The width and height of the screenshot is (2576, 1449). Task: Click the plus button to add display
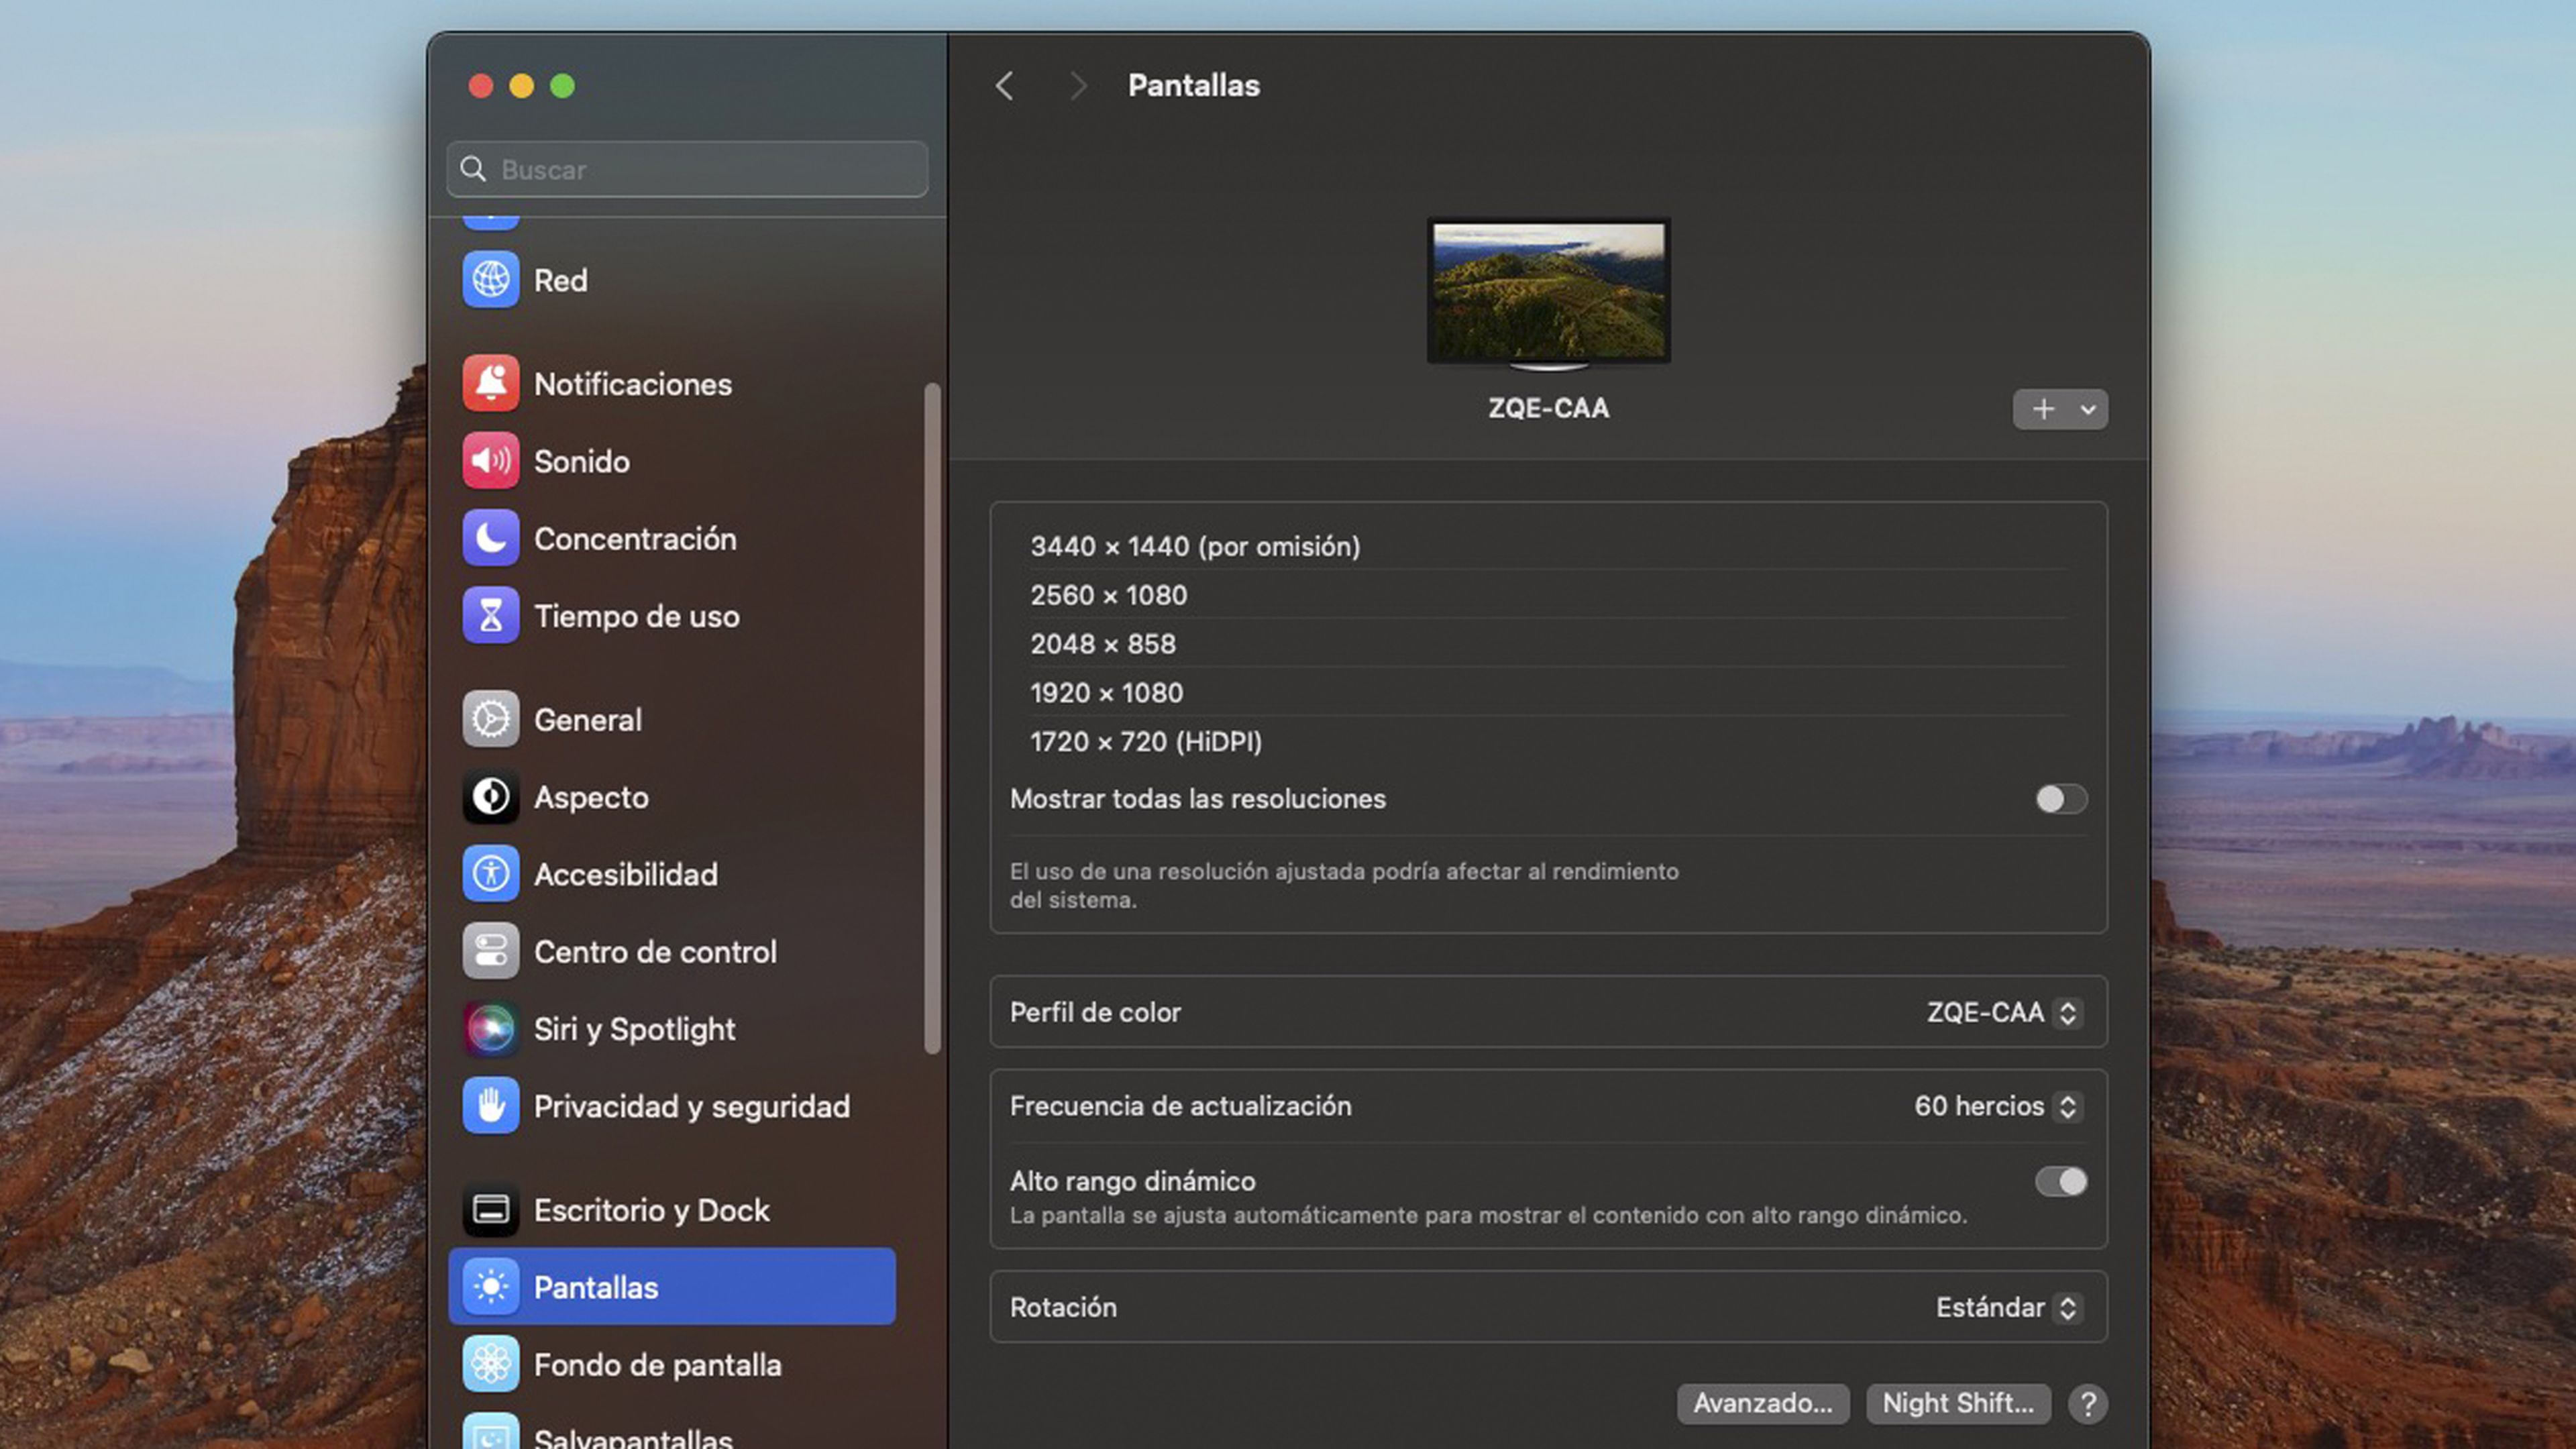coord(2043,409)
